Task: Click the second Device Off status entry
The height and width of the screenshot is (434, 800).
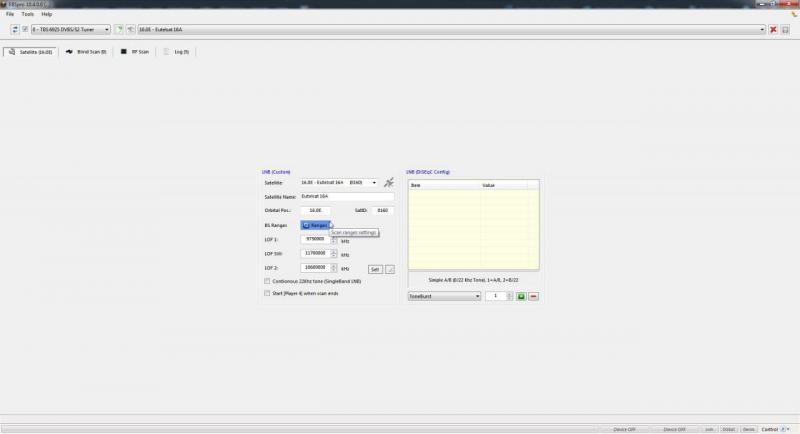Action: (674, 430)
